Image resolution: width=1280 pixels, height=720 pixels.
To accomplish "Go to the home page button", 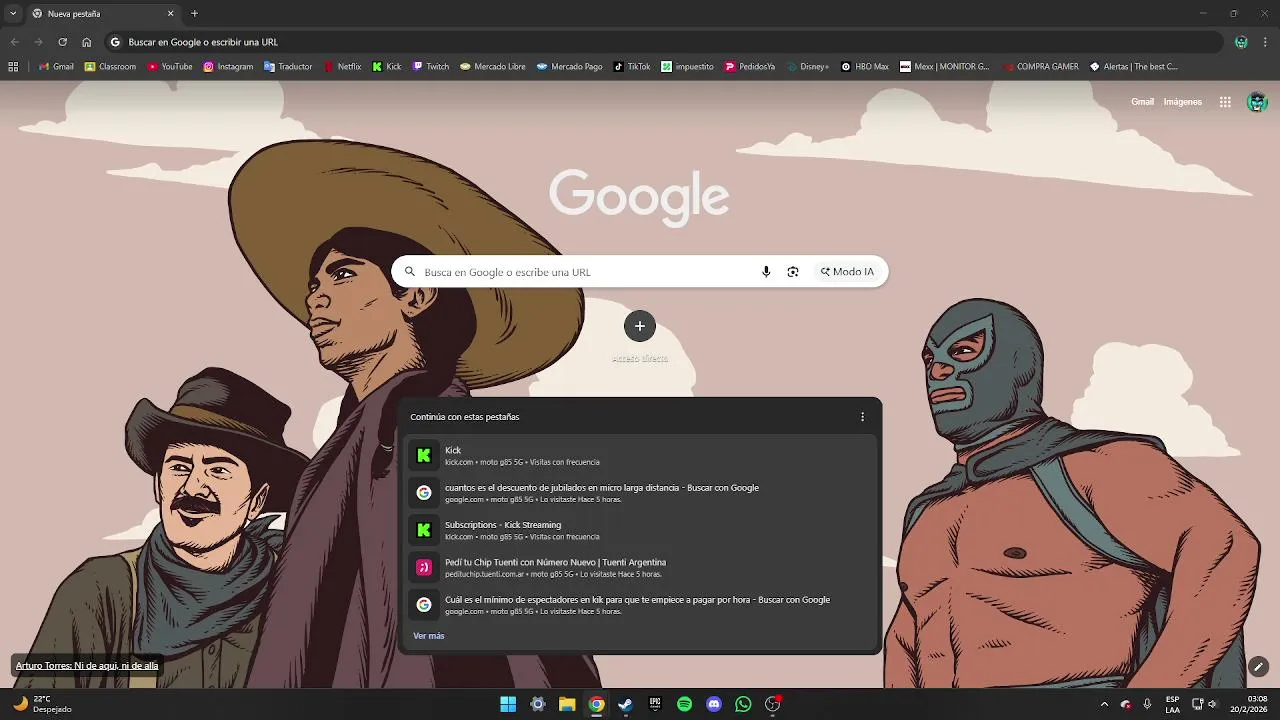I will coord(87,42).
